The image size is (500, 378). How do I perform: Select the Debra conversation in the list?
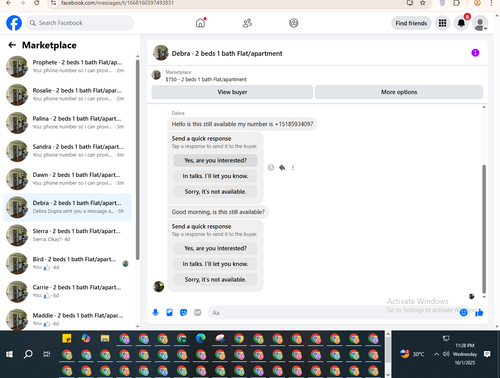tap(67, 207)
